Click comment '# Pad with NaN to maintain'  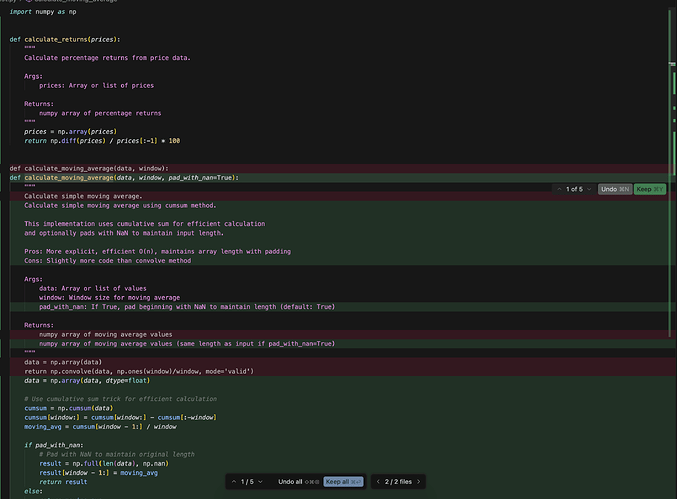117,454
